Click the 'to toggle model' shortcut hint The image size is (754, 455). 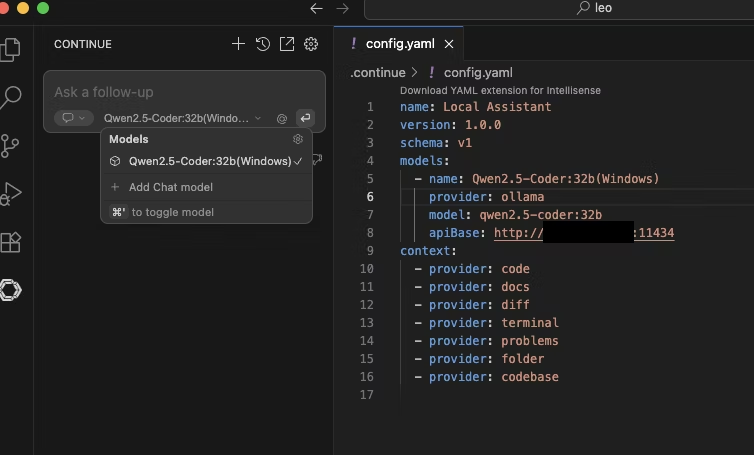pos(162,212)
